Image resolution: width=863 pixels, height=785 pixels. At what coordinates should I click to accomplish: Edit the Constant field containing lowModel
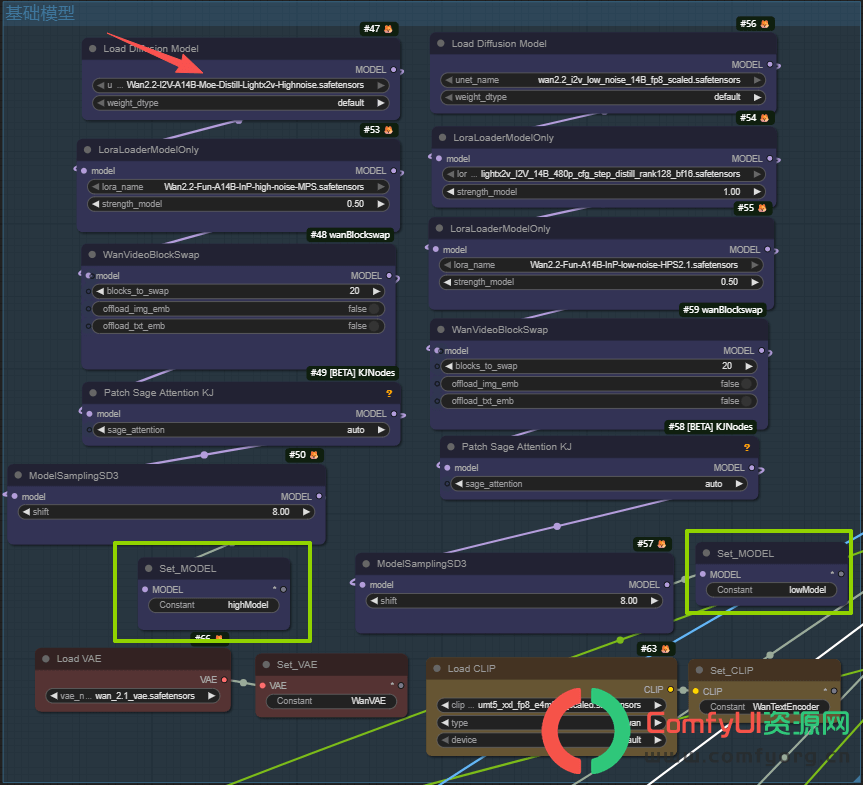[x=771, y=590]
